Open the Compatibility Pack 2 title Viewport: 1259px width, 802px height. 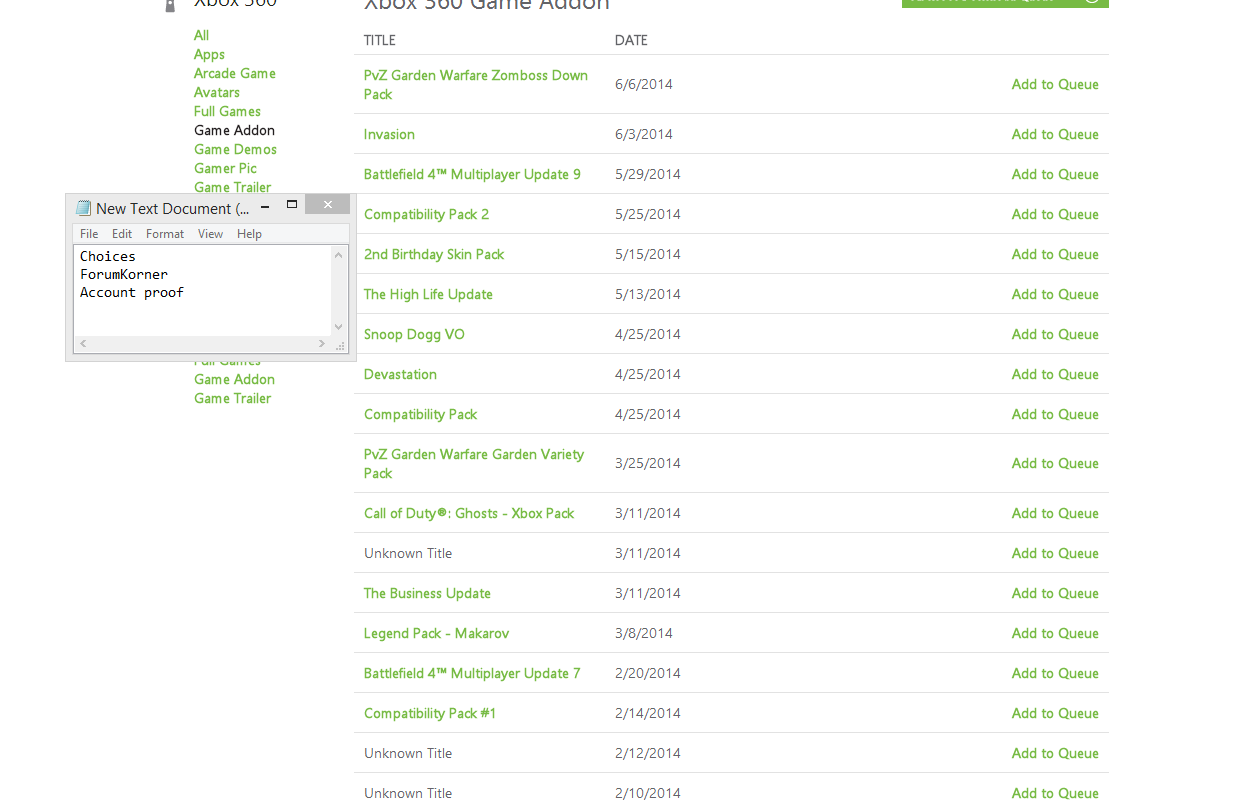426,214
